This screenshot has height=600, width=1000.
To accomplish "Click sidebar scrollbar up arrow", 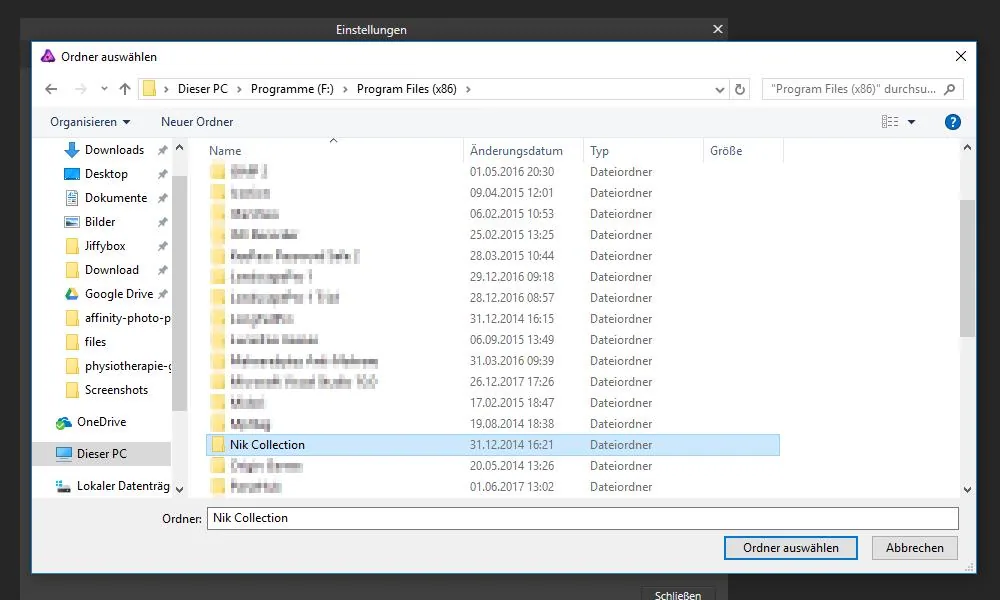I will [179, 147].
